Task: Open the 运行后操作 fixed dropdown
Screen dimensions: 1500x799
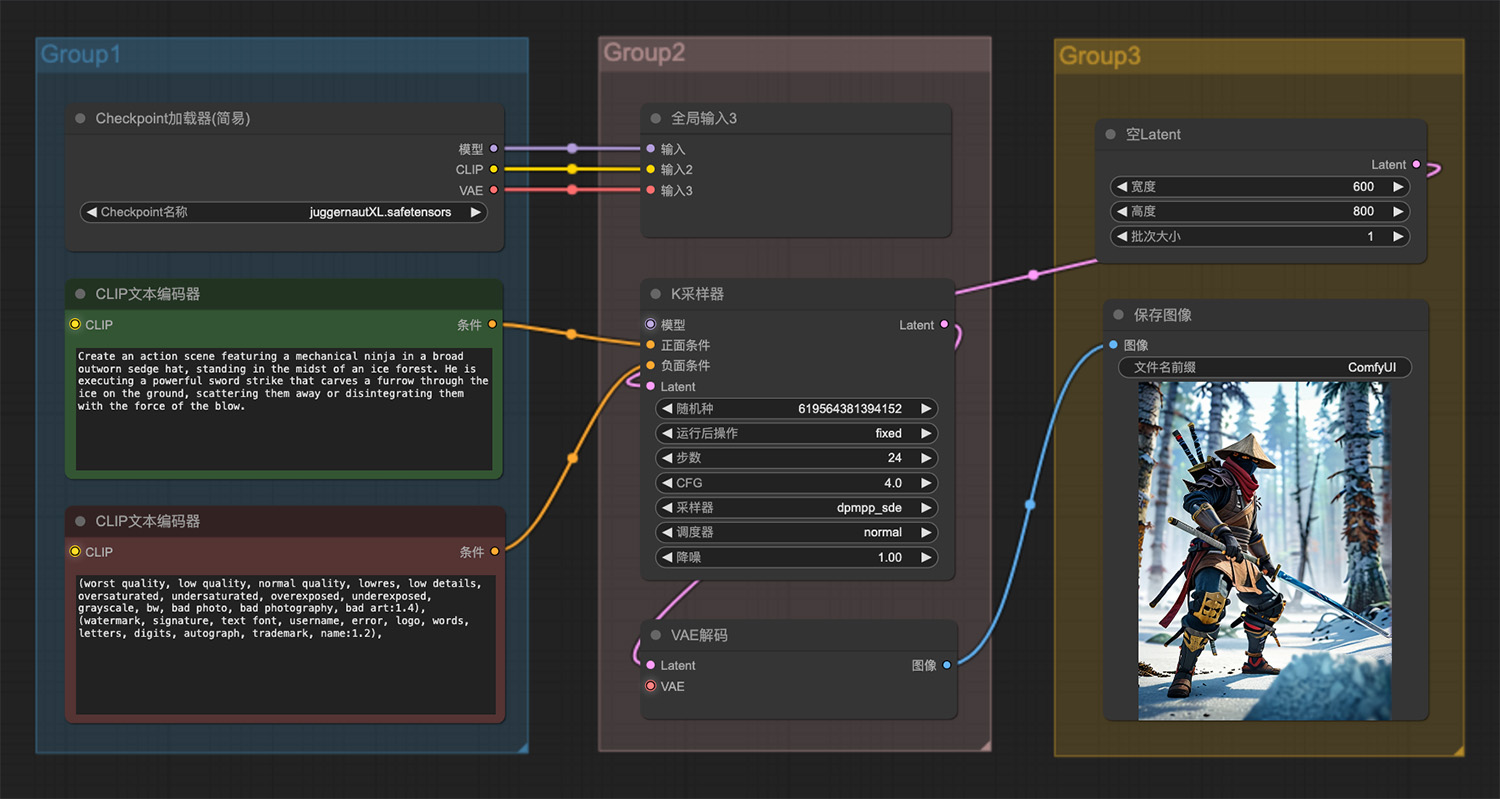Action: (797, 433)
